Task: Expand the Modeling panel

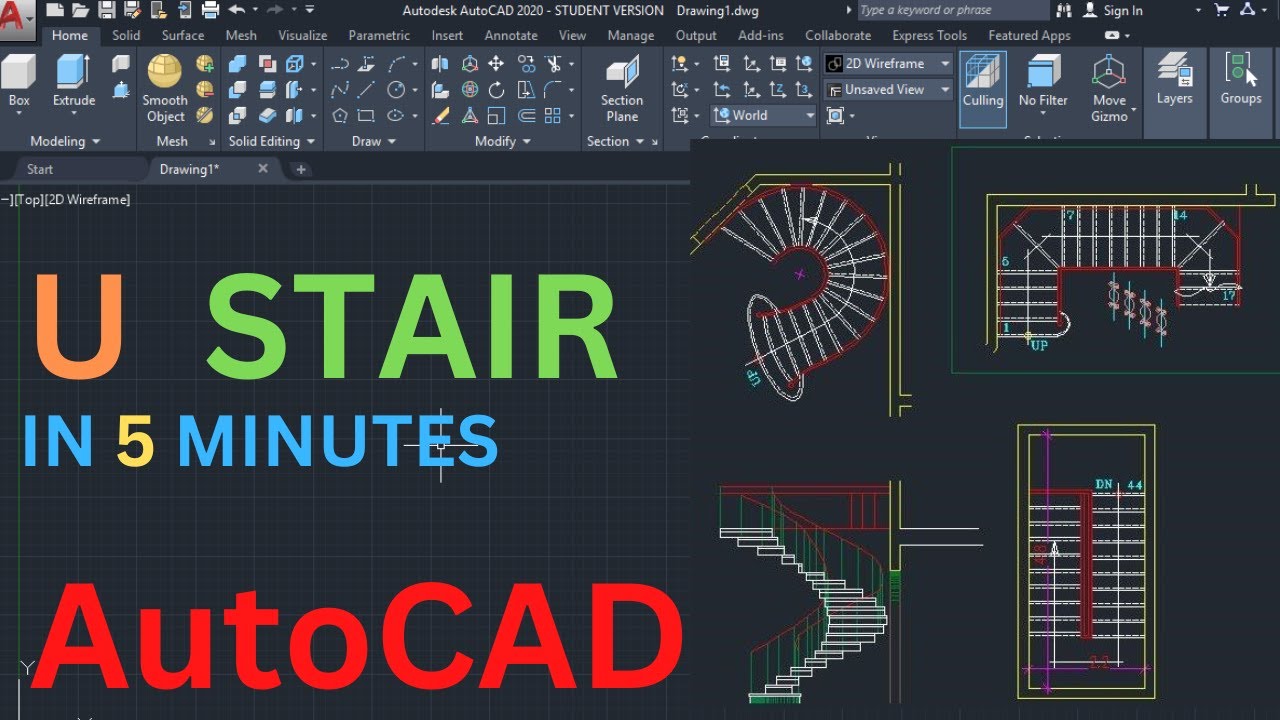Action: click(x=65, y=141)
